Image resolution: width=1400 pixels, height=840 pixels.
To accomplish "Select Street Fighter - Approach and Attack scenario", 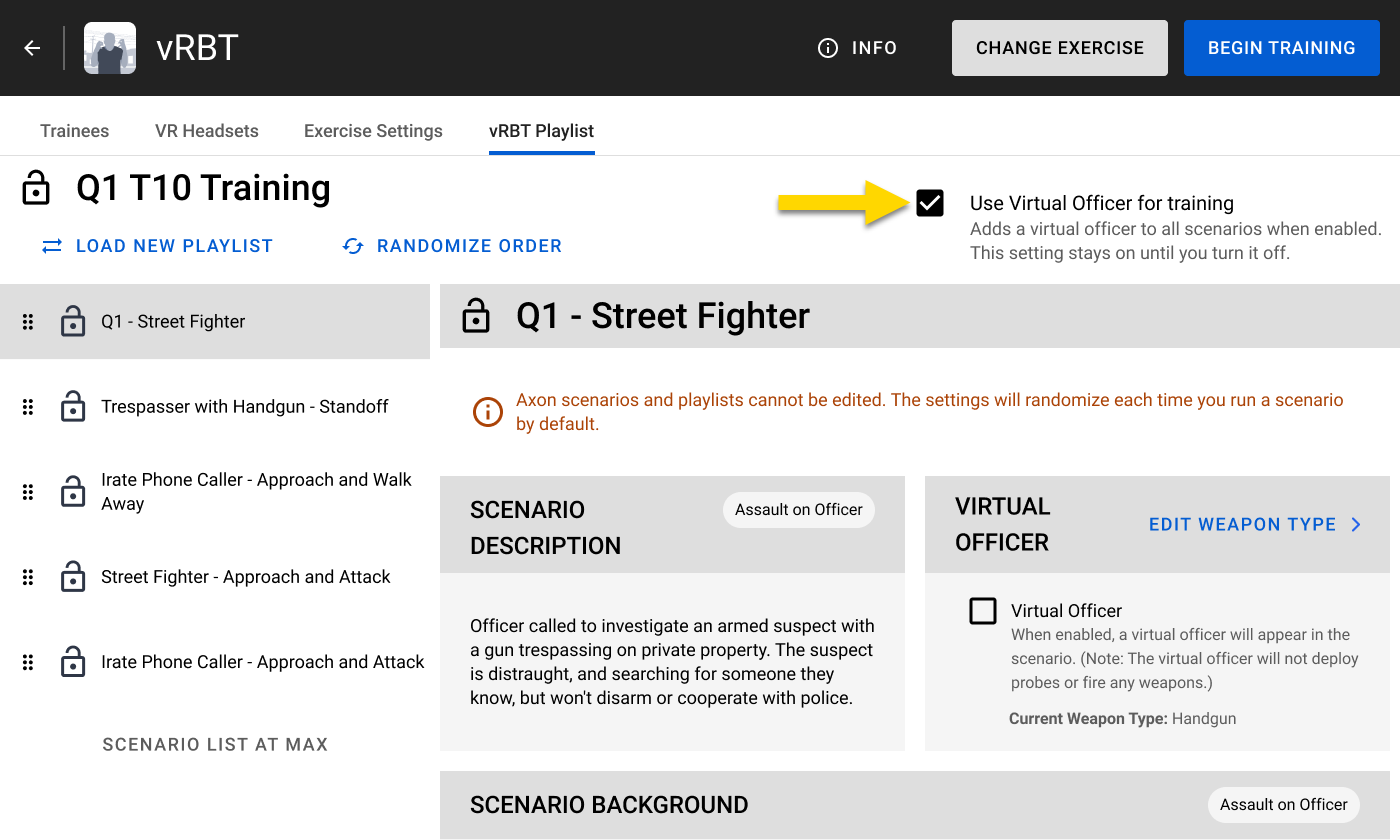I will pyautogui.click(x=246, y=577).
